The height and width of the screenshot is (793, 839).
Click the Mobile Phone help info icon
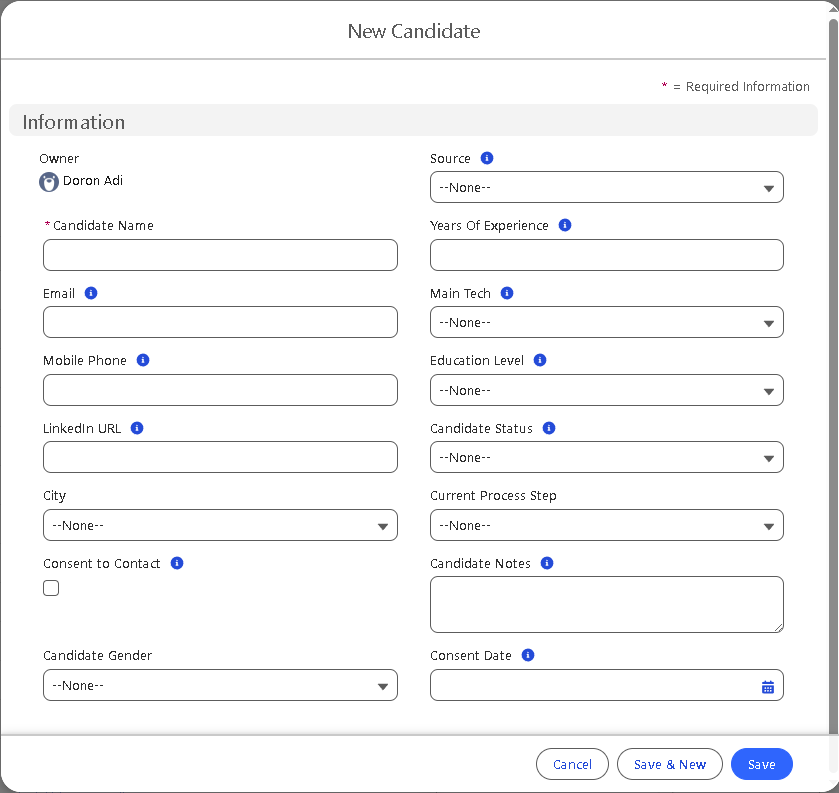point(143,360)
